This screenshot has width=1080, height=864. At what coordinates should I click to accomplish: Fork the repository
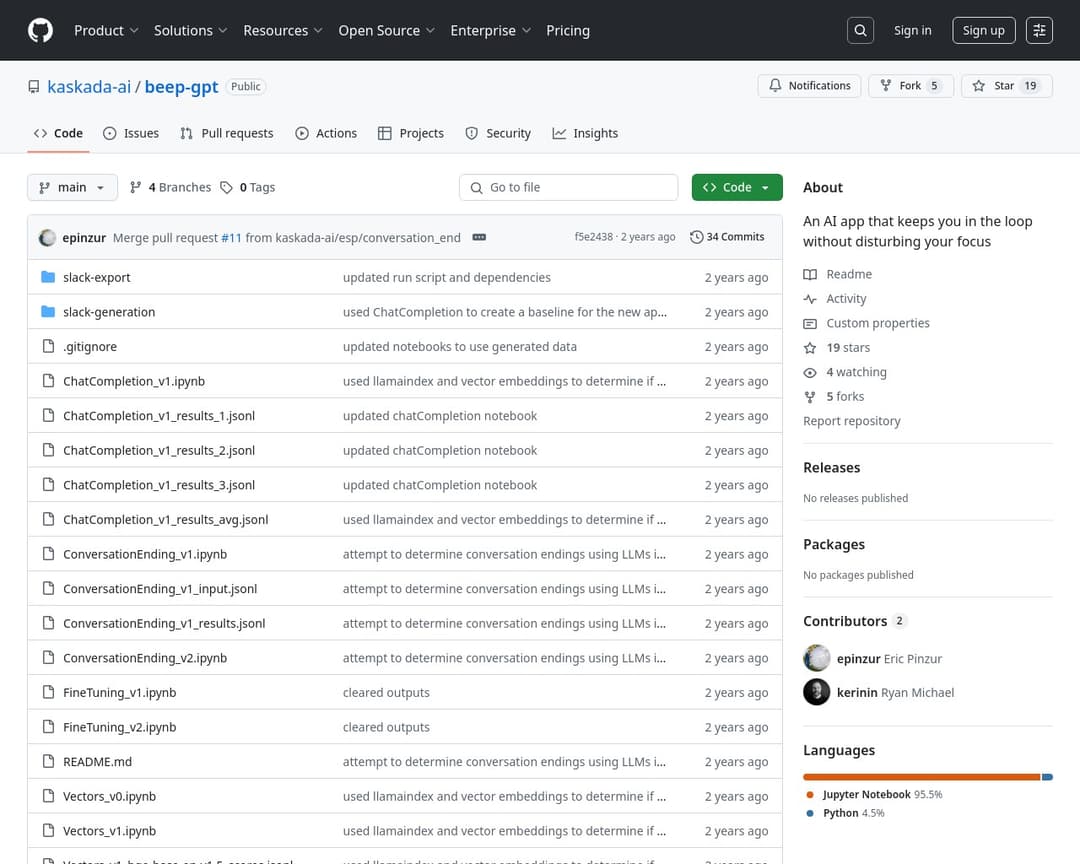tap(911, 86)
